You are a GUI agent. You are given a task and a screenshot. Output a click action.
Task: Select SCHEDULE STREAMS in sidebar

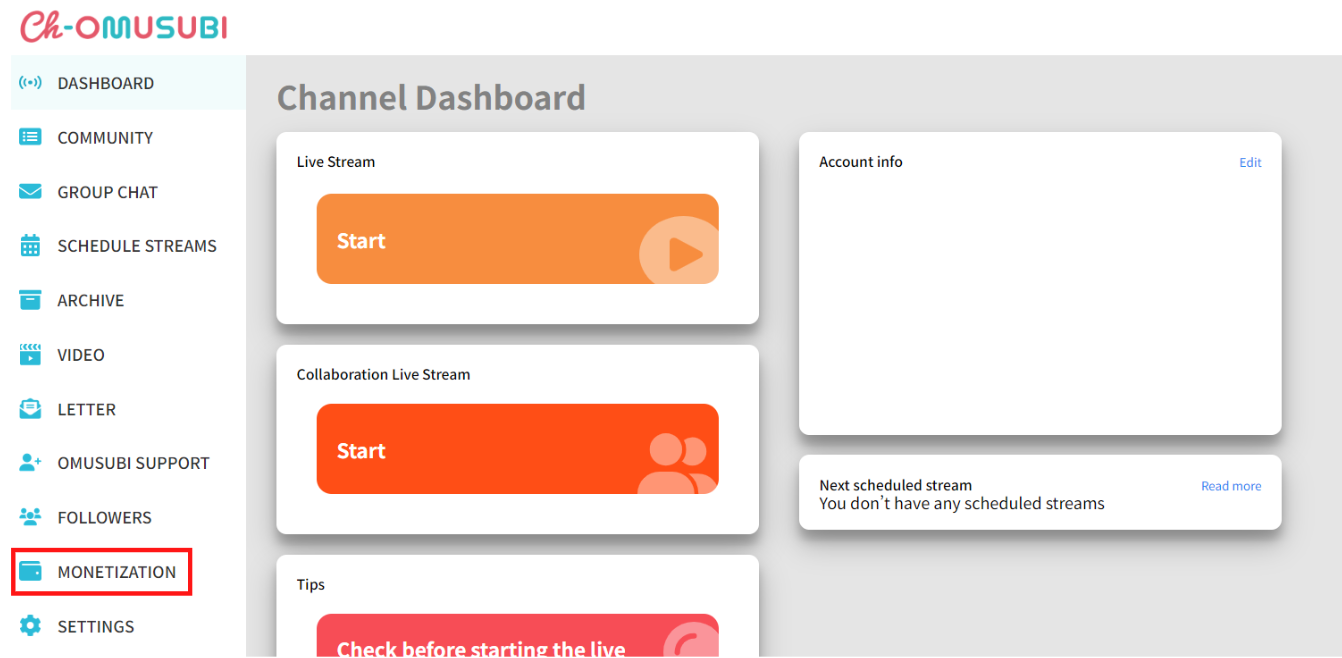pyautogui.click(x=128, y=246)
